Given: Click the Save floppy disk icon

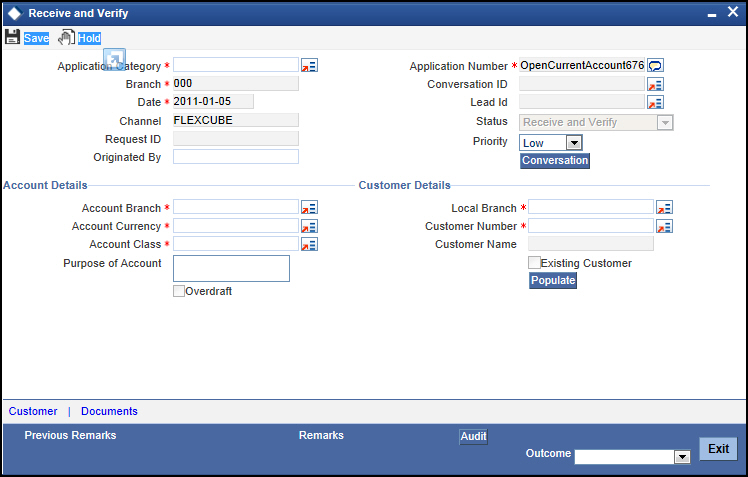Looking at the screenshot, I should (x=12, y=37).
